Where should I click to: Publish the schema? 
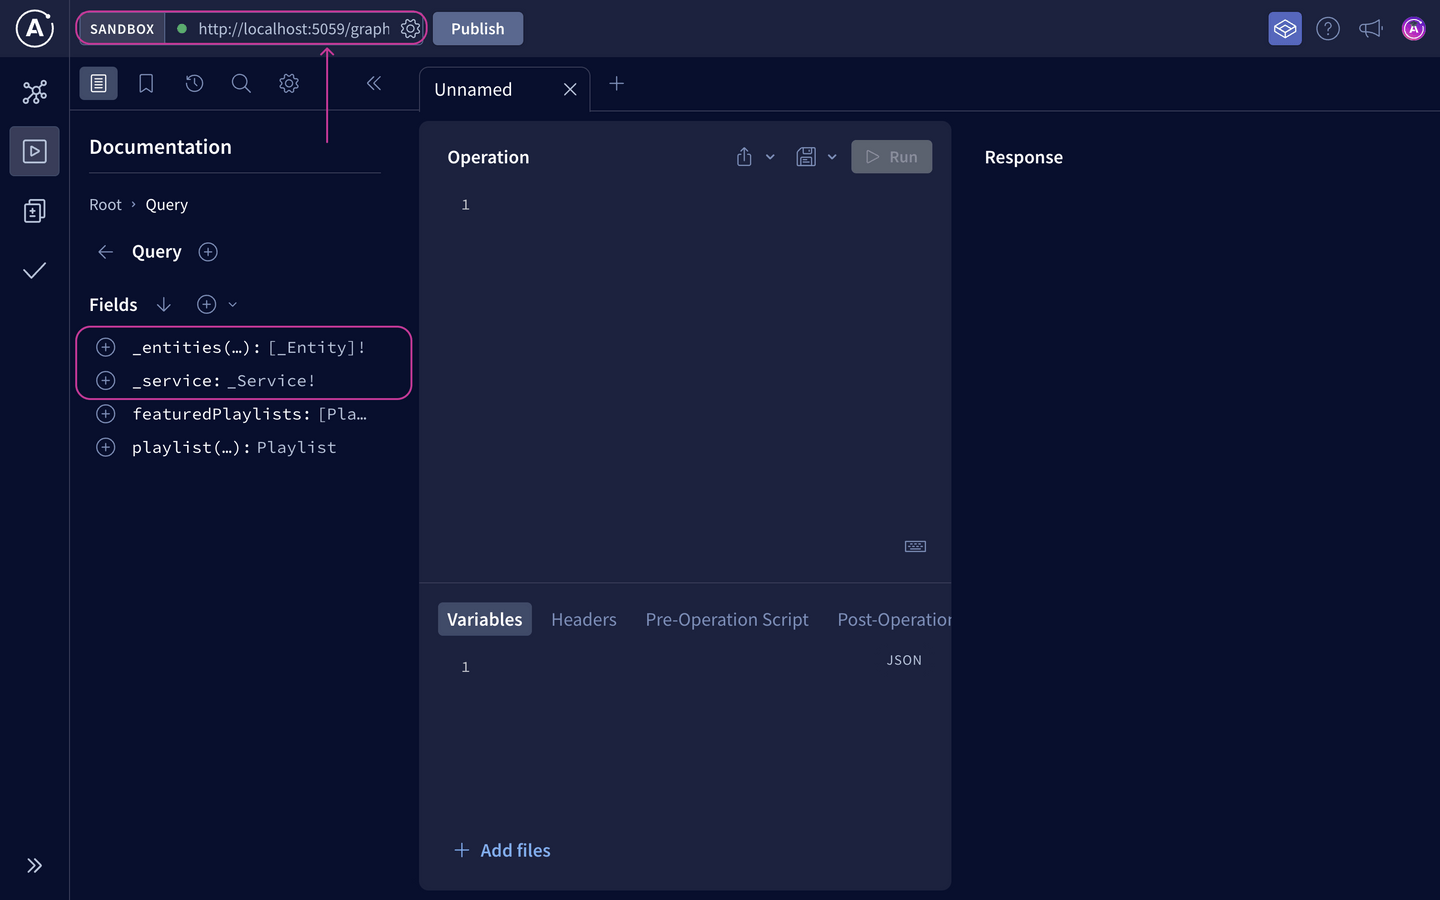click(x=477, y=28)
